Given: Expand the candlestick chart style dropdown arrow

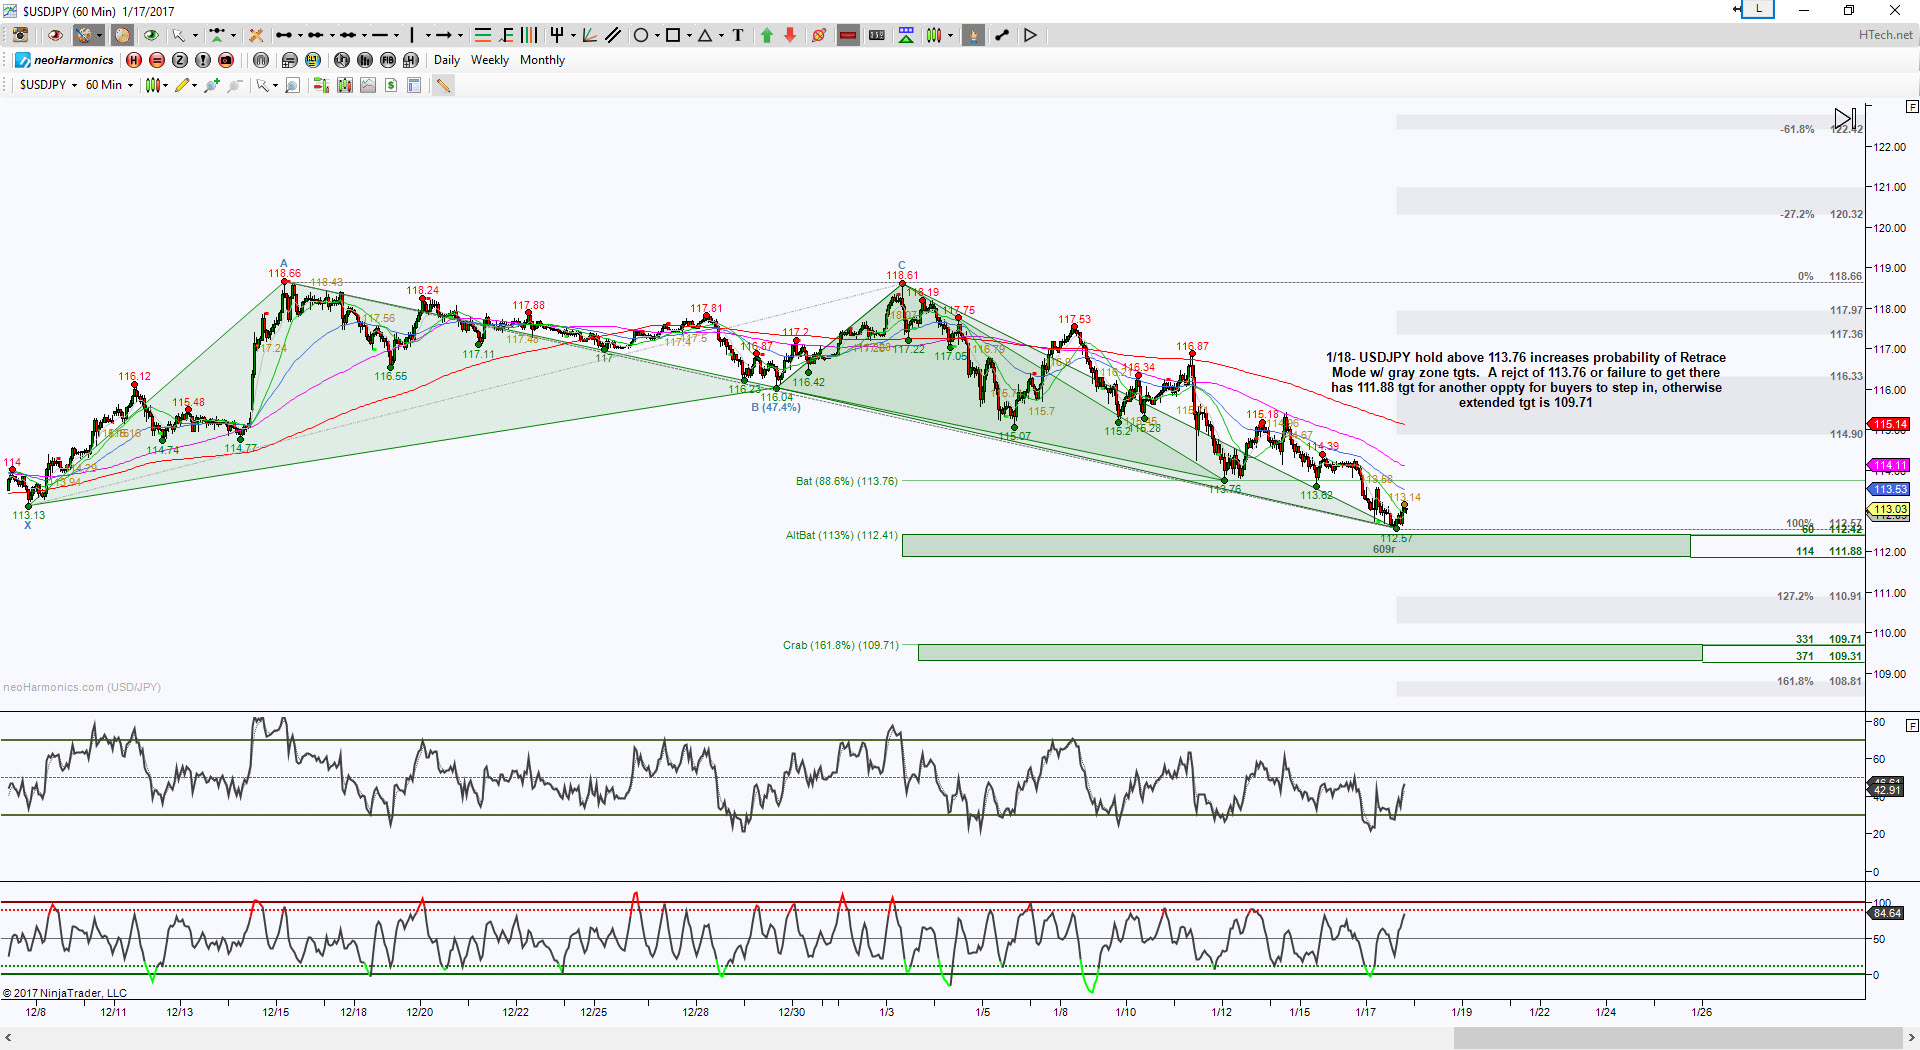Looking at the screenshot, I should pos(165,85).
